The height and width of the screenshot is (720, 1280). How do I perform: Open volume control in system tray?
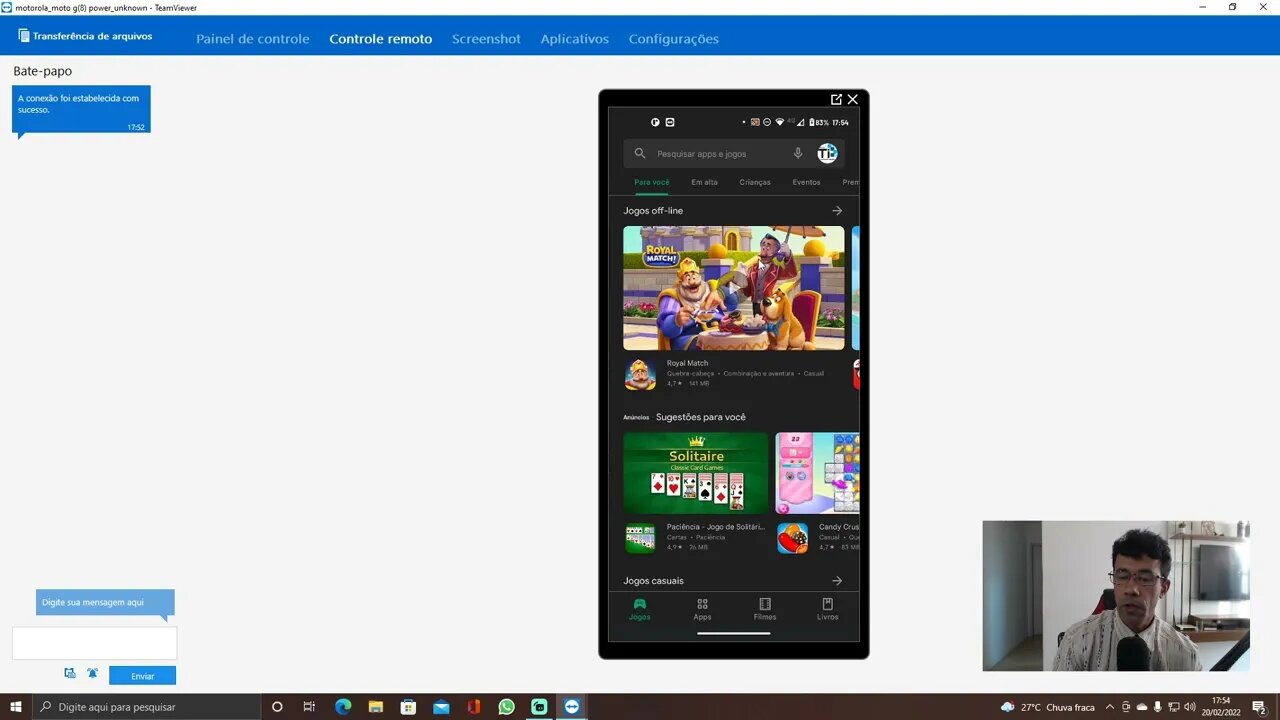(1189, 707)
